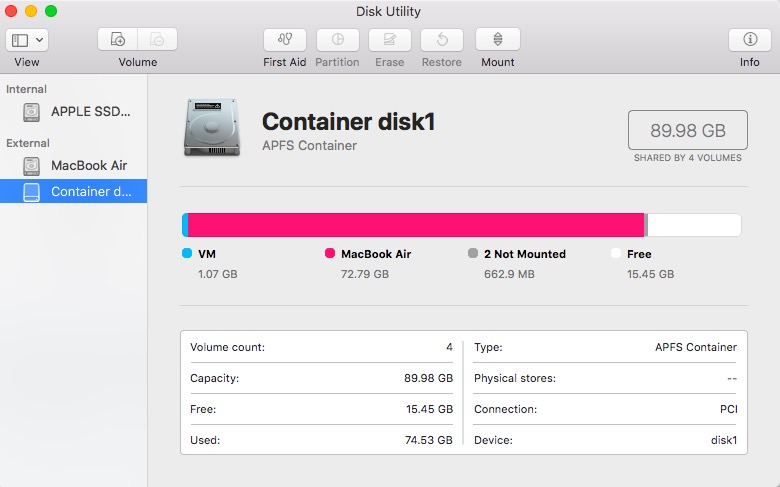Click the pink MacBook Air usage bar segment
Screen dimensions: 780x487
click(416, 225)
